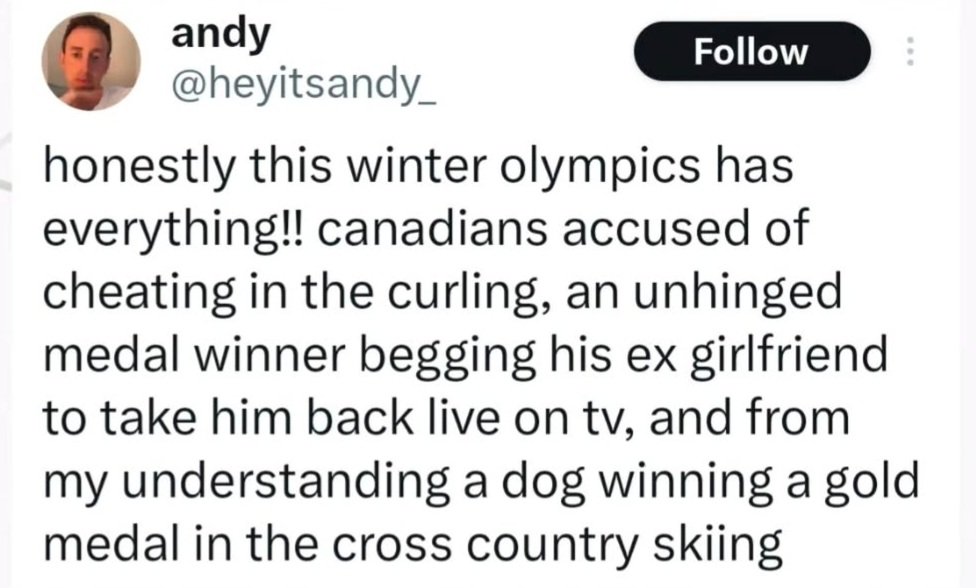Open the display name "andy"
This screenshot has width=976, height=588.
[221, 33]
